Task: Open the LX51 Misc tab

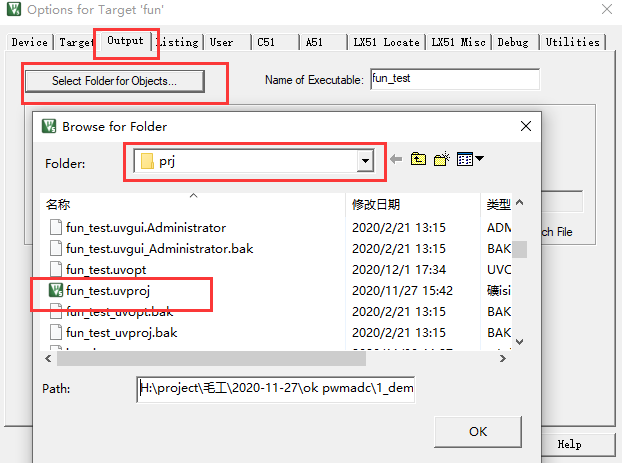Action: tap(458, 42)
